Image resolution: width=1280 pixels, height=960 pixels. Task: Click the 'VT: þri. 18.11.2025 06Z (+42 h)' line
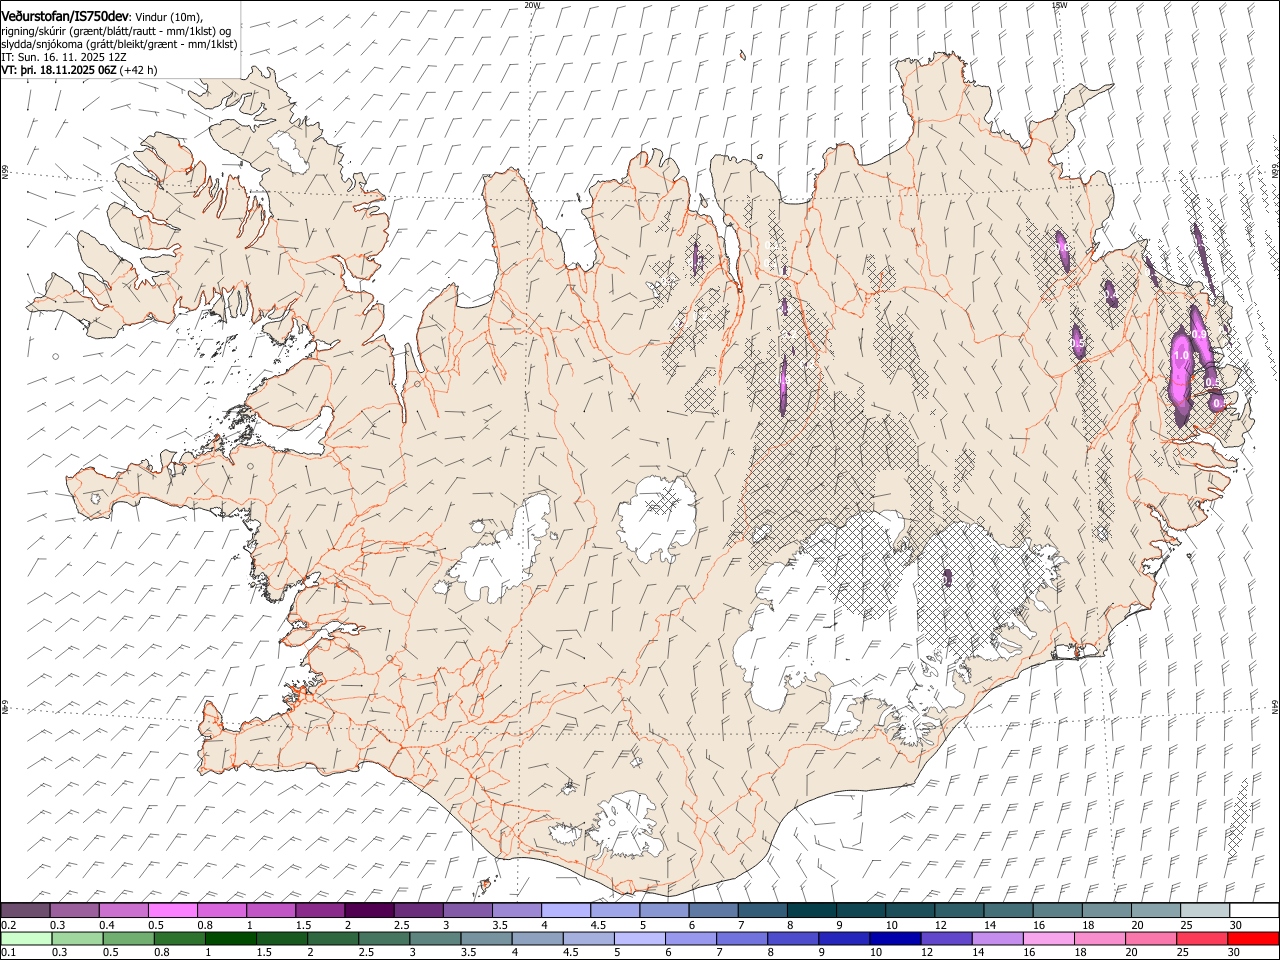click(x=79, y=70)
